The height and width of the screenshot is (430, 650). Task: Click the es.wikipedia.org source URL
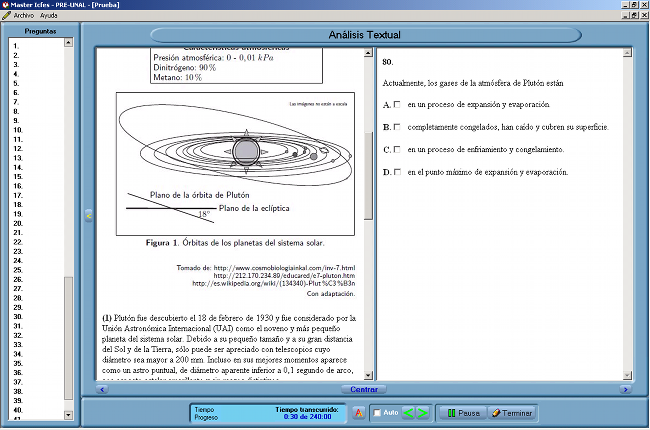tap(274, 284)
